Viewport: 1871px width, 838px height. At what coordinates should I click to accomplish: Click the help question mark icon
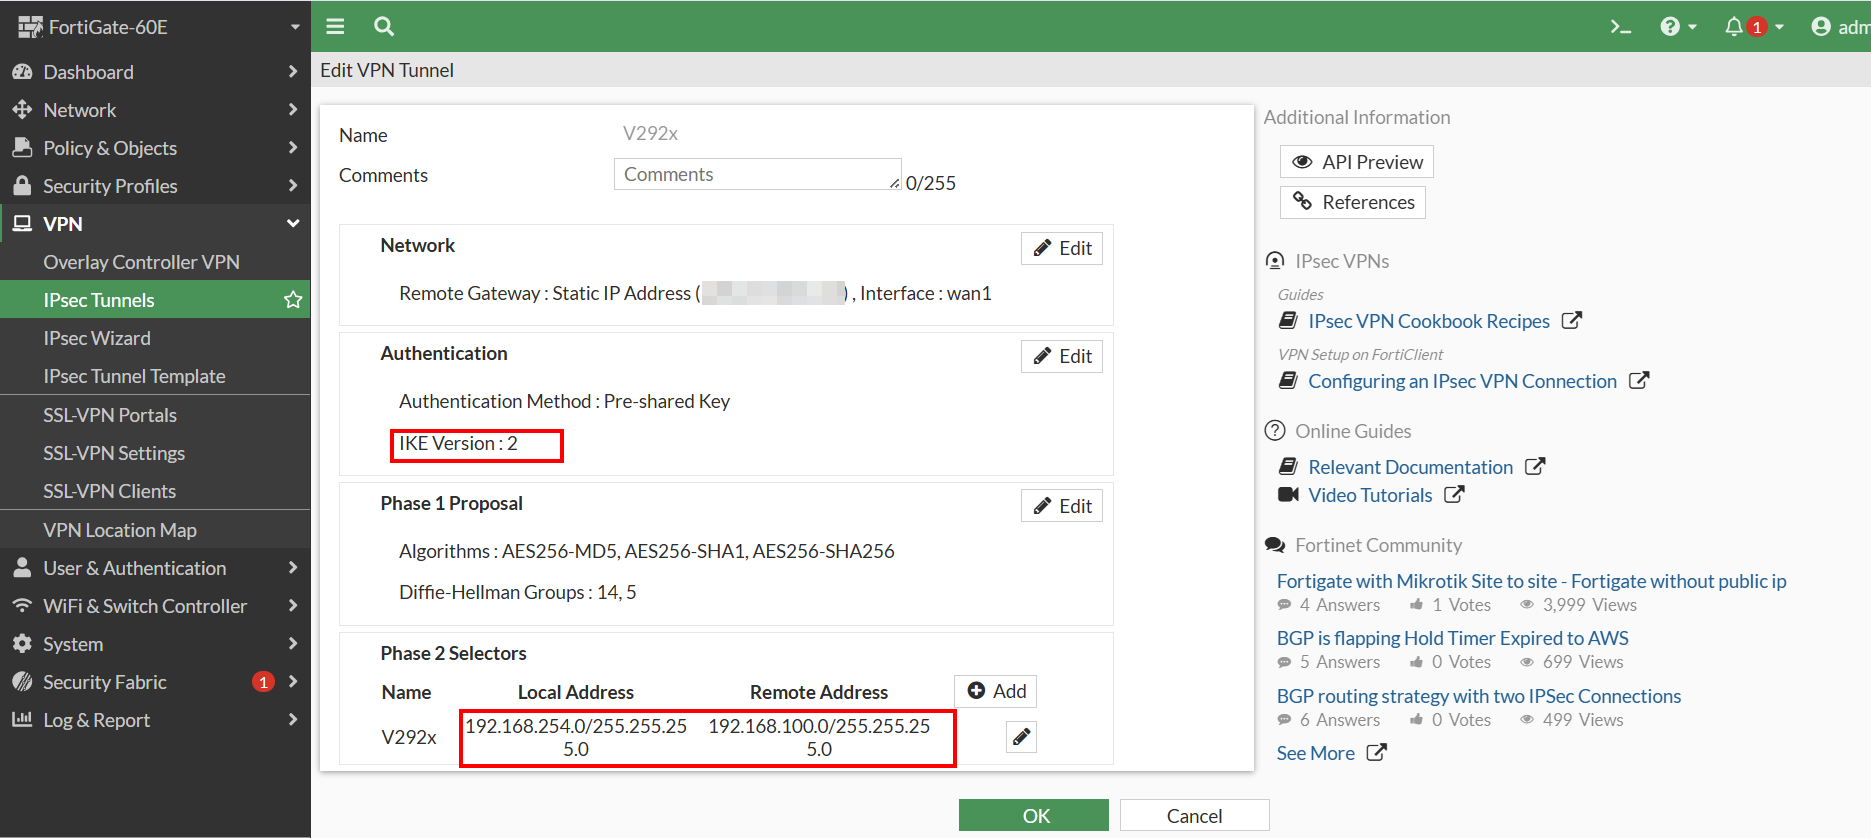pos(1670,27)
